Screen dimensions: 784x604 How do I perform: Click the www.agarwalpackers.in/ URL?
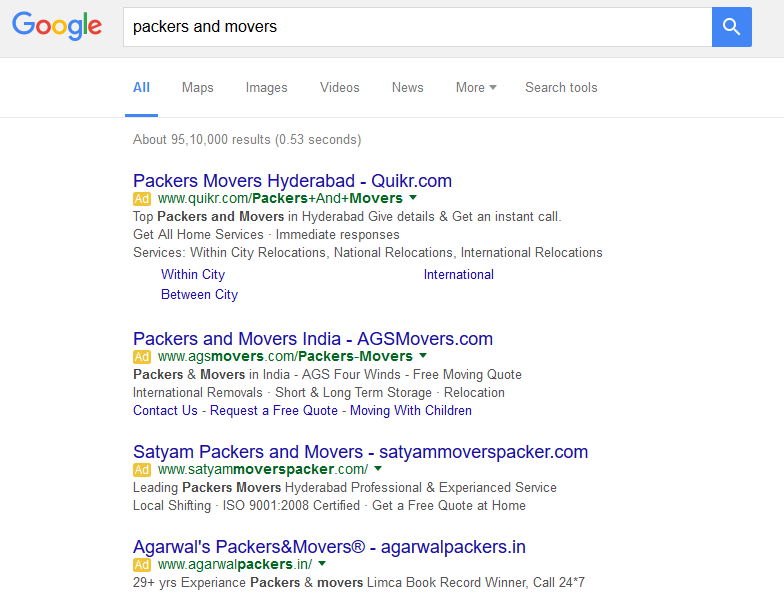(235, 564)
